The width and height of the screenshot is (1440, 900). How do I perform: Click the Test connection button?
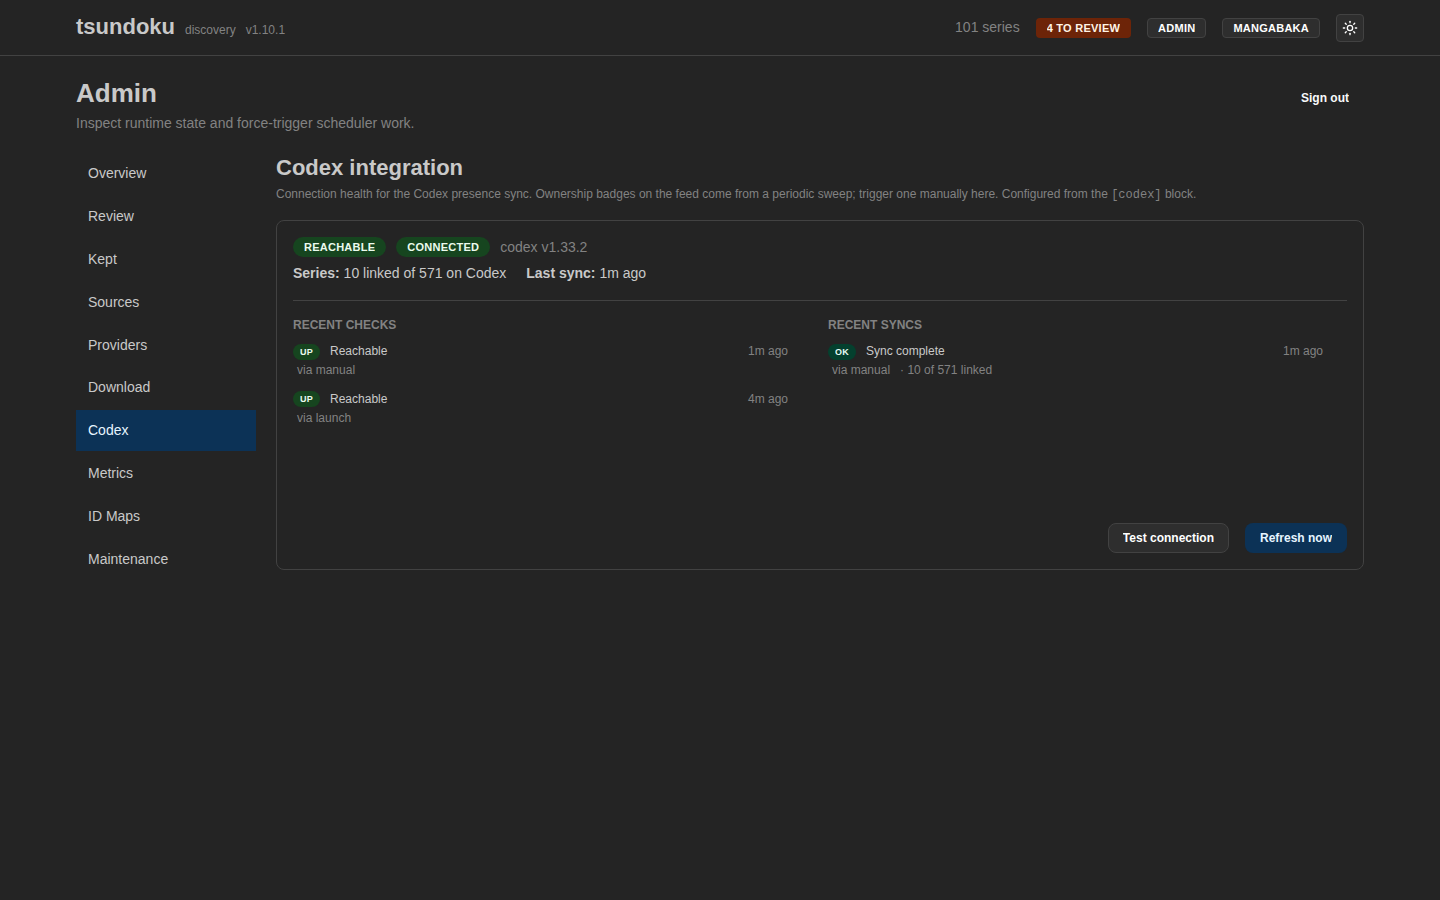[1168, 538]
